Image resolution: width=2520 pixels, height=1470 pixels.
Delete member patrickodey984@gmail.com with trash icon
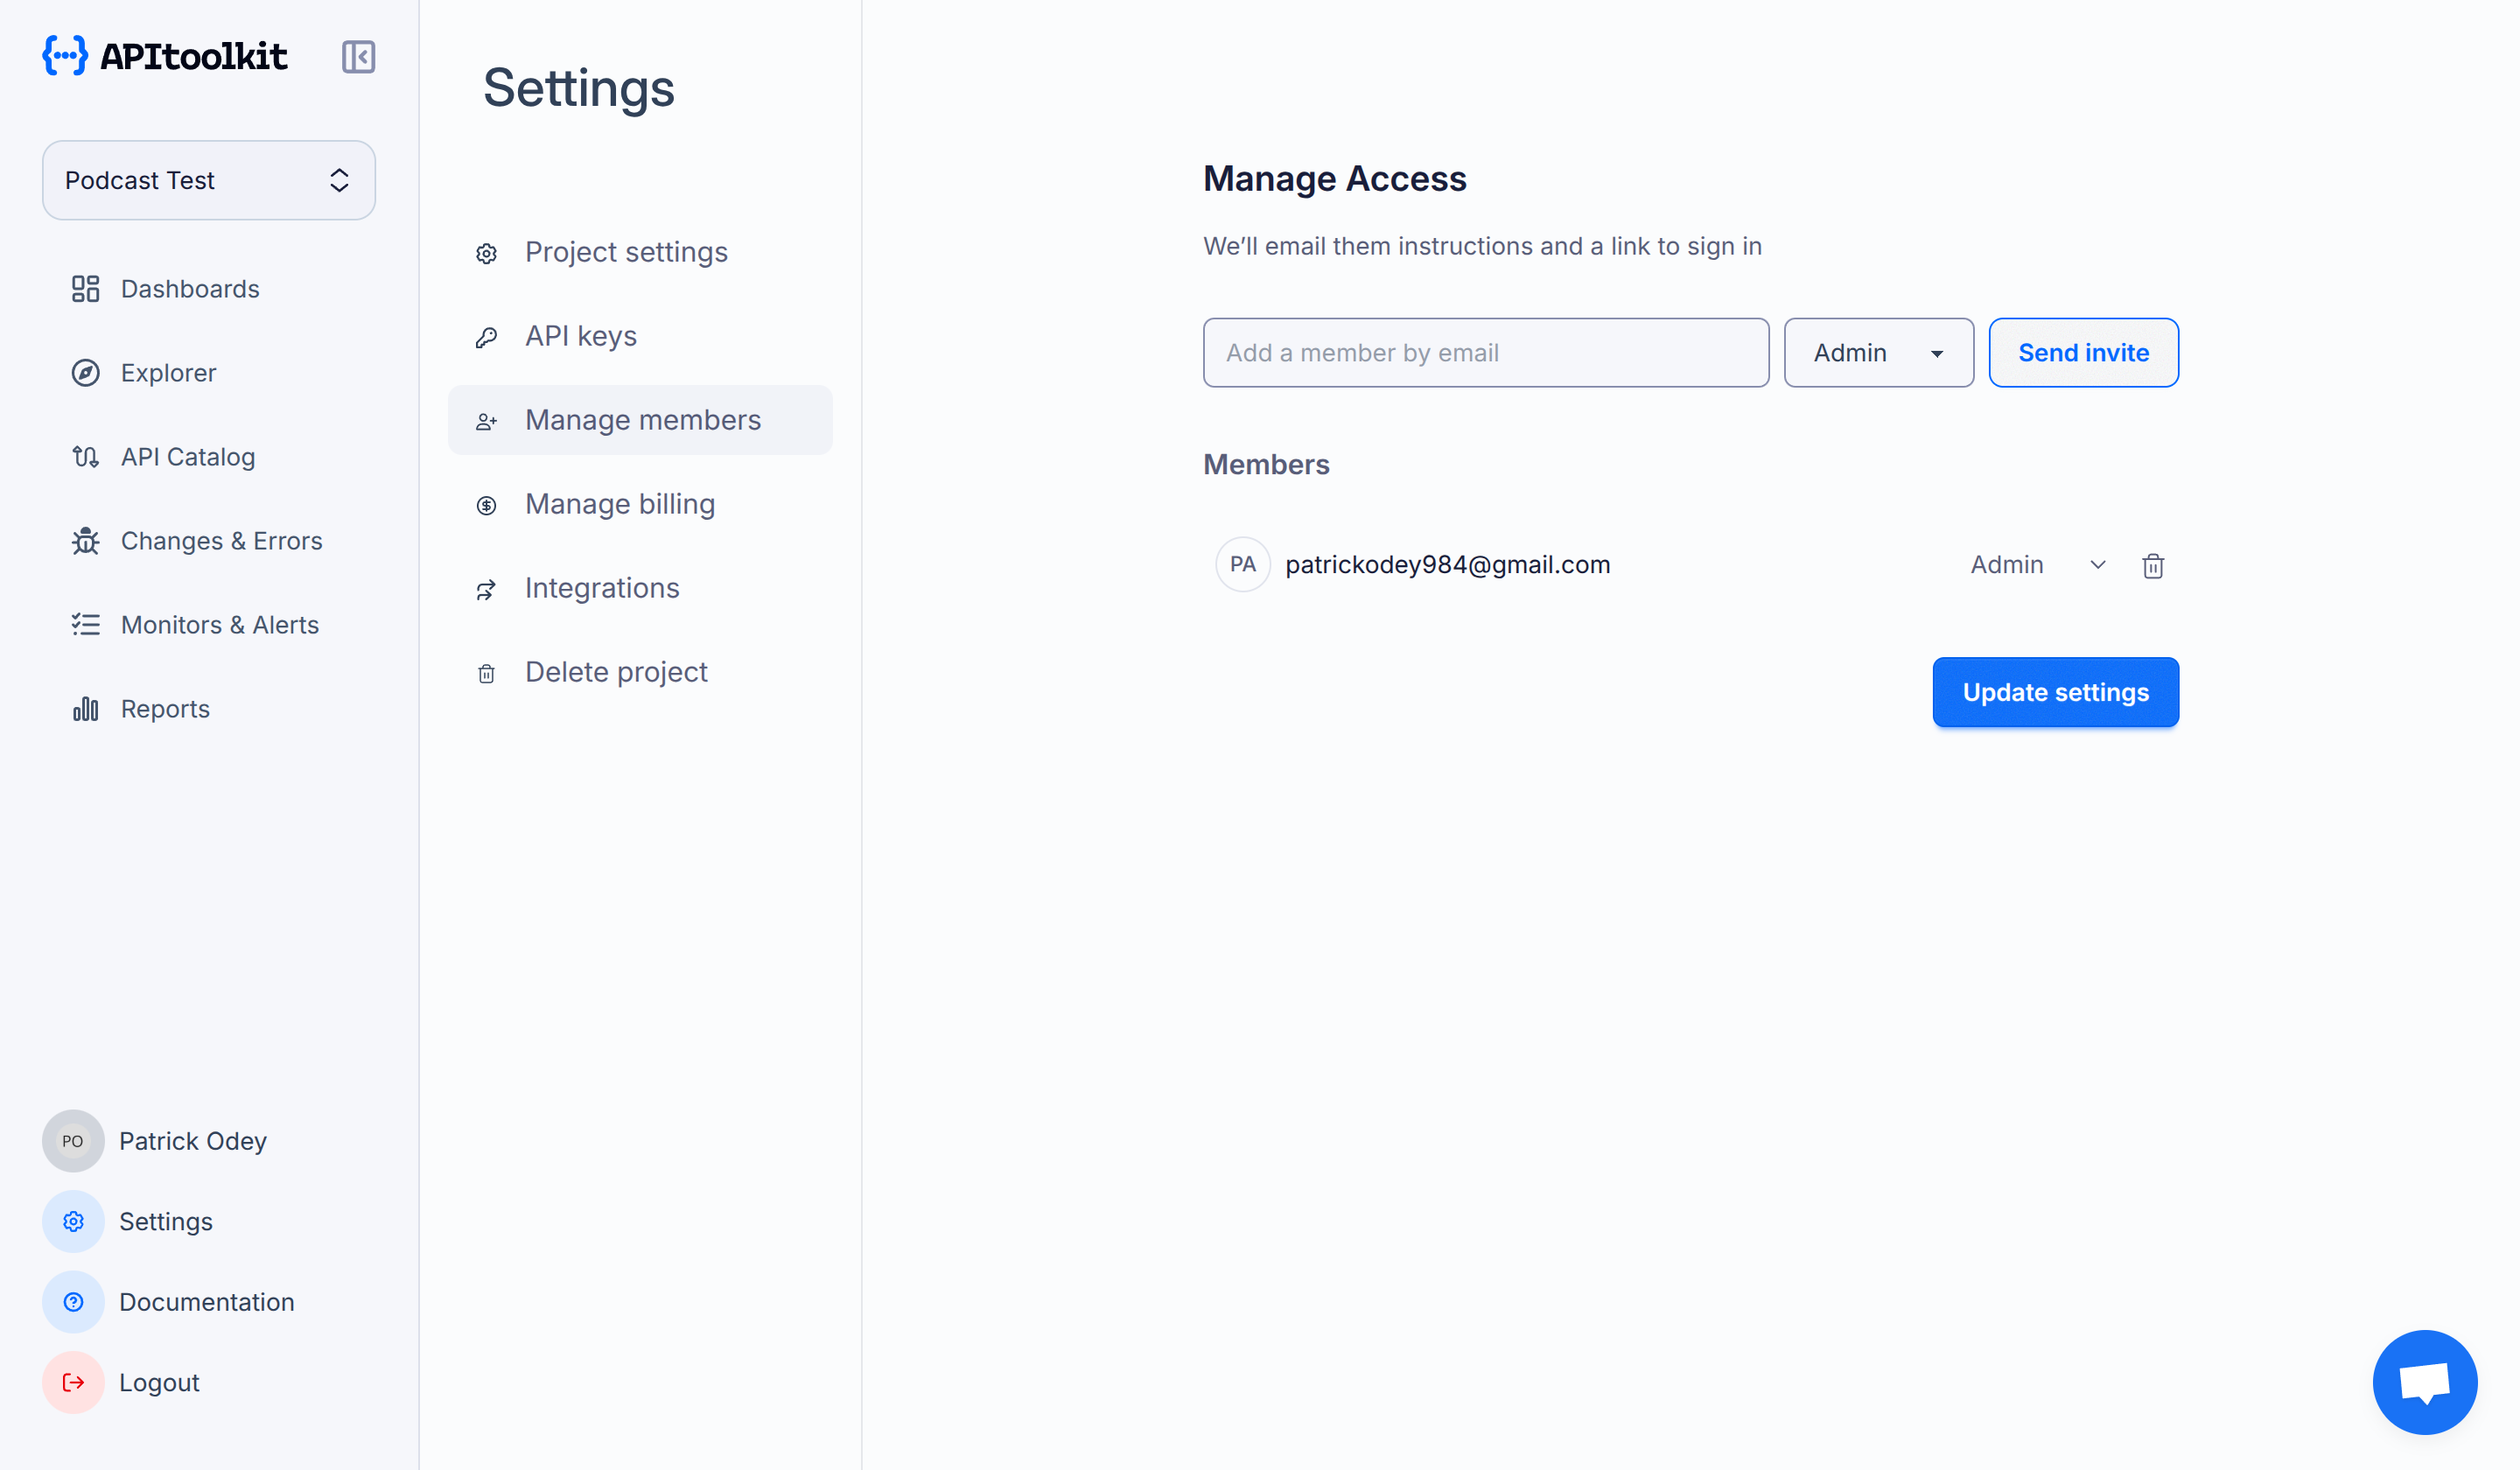2153,565
